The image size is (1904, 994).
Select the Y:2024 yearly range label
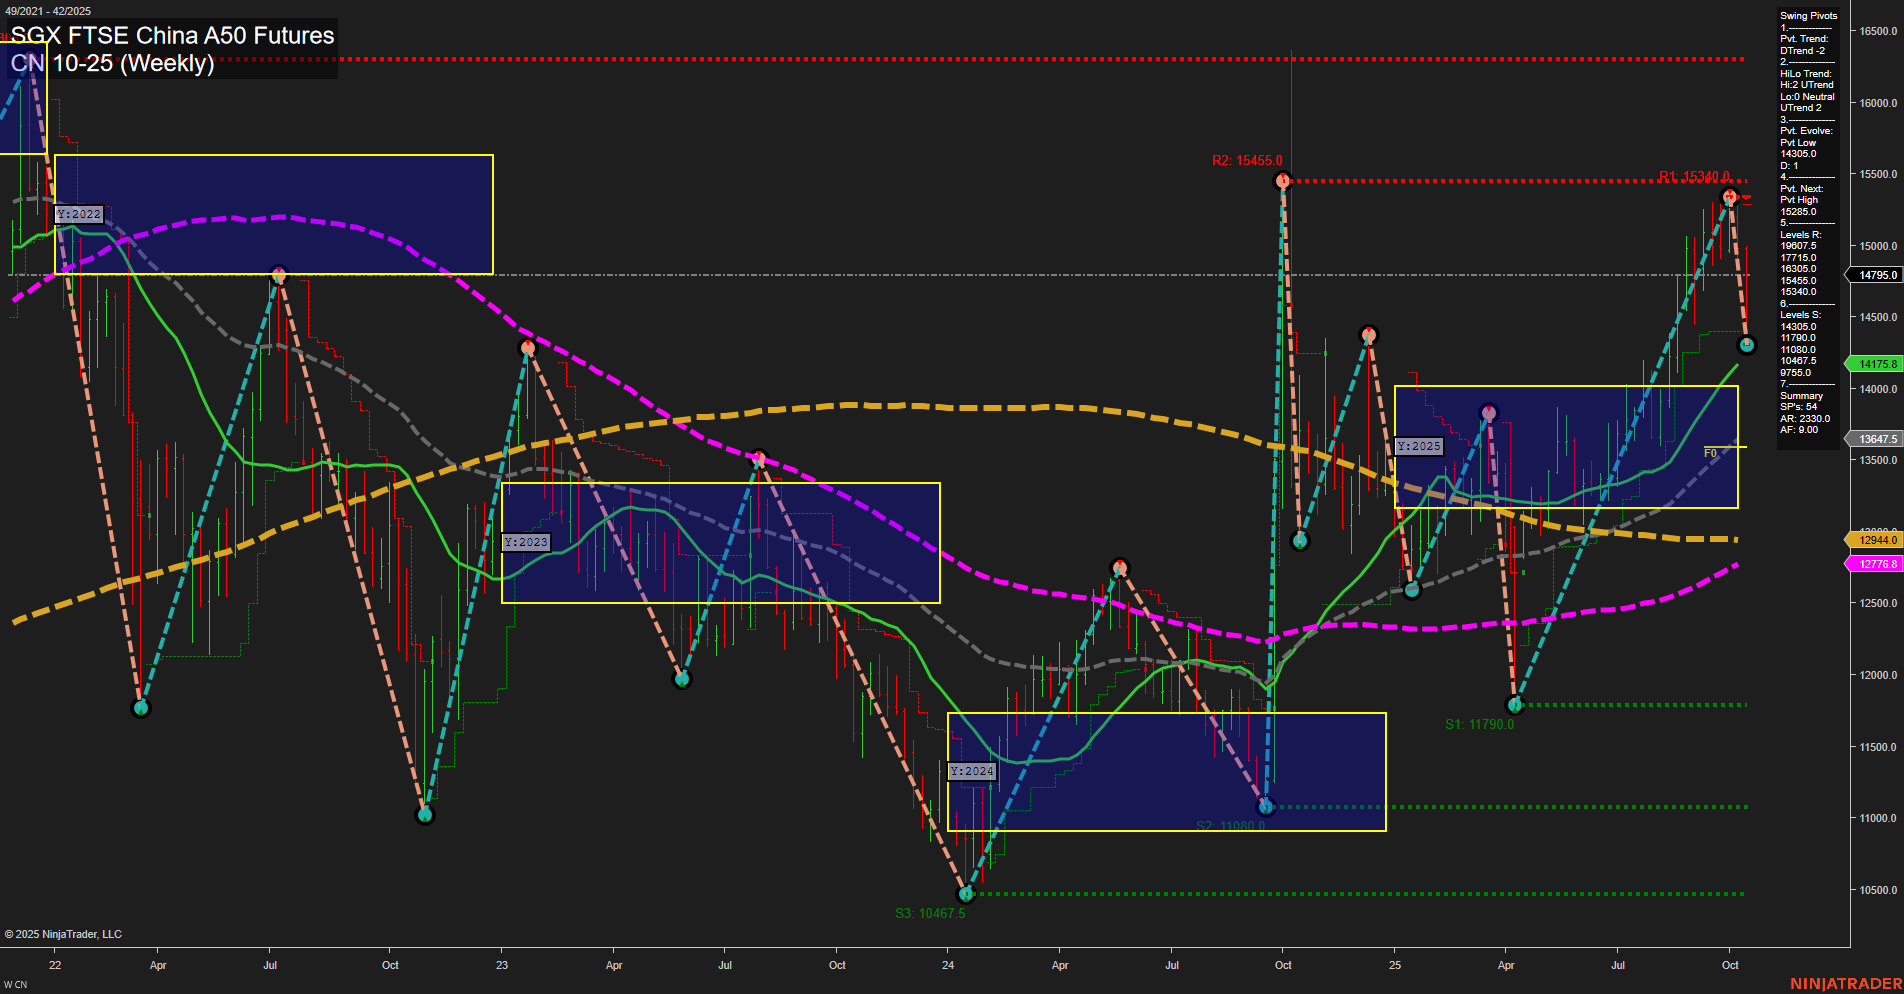[972, 771]
